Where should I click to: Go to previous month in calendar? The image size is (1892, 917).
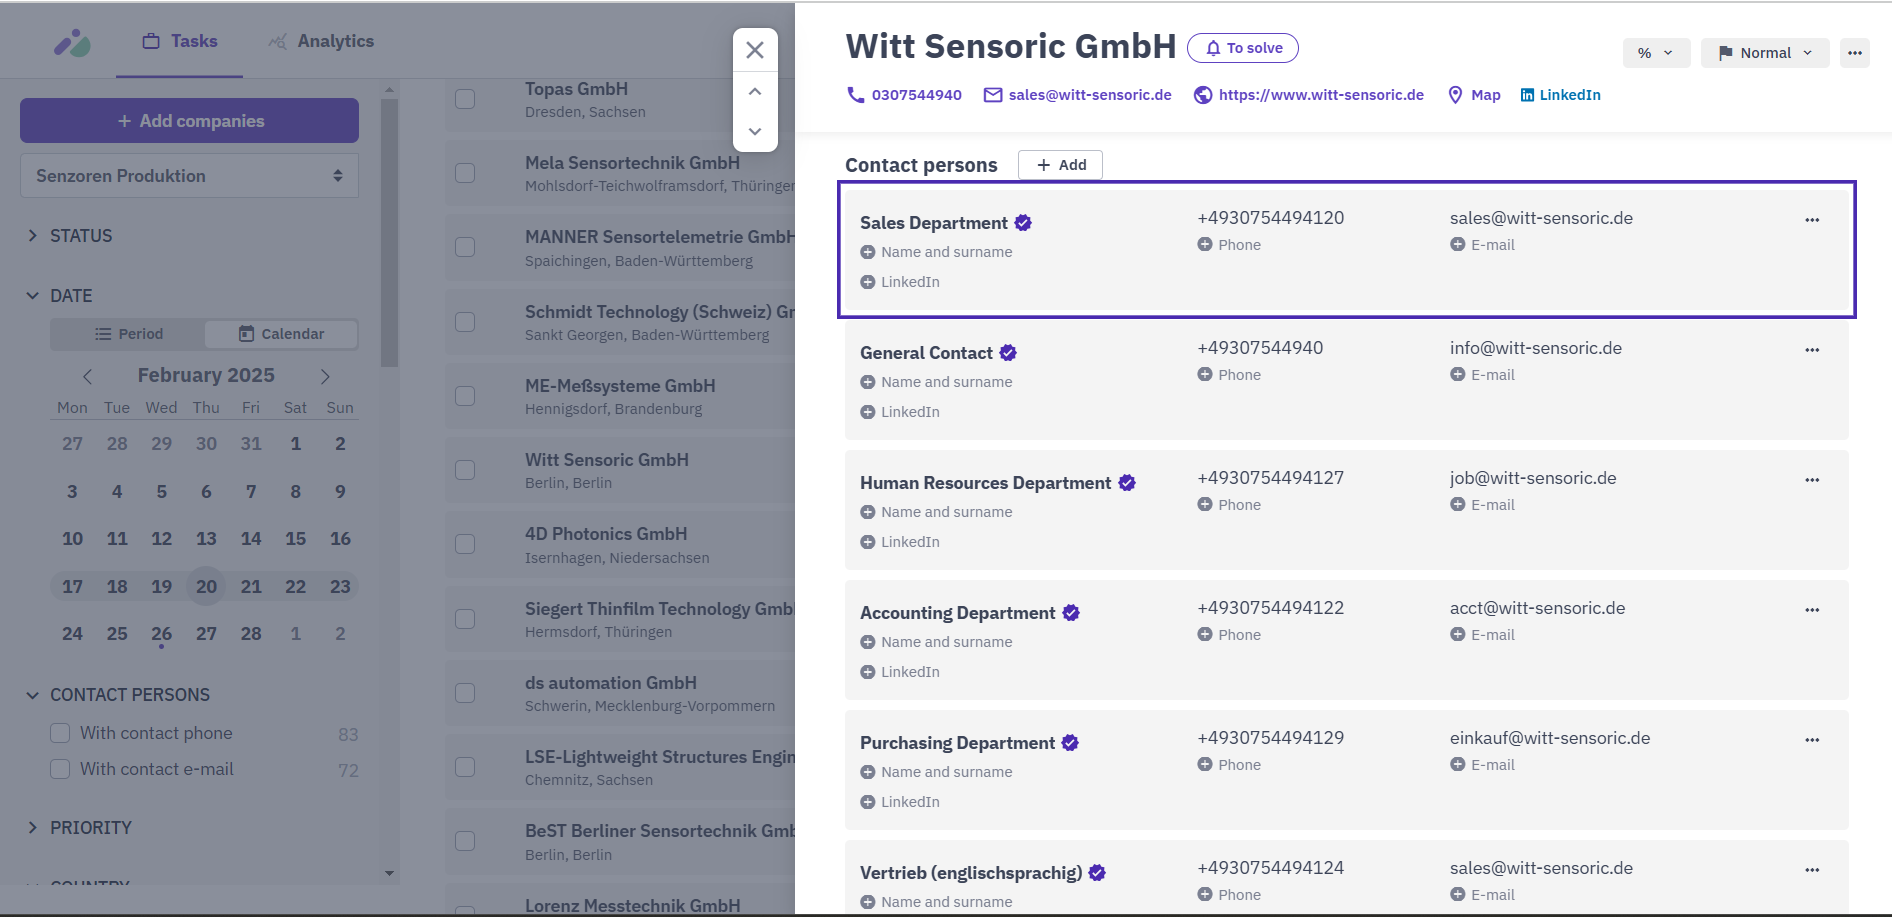tap(87, 376)
